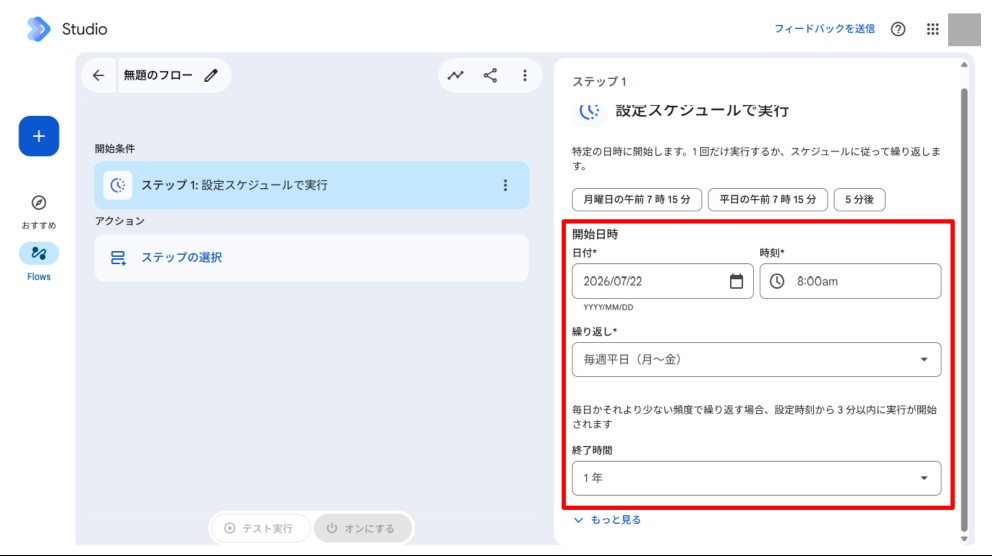Click the ステップの選択 list-add icon
The width and height of the screenshot is (992, 556).
tap(118, 257)
